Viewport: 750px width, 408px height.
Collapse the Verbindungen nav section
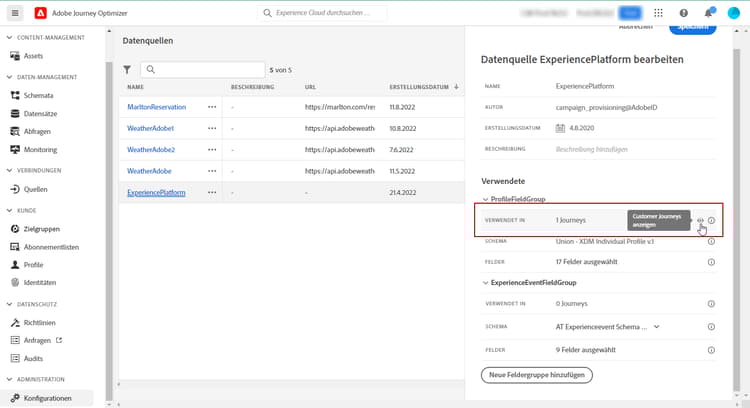(9, 170)
